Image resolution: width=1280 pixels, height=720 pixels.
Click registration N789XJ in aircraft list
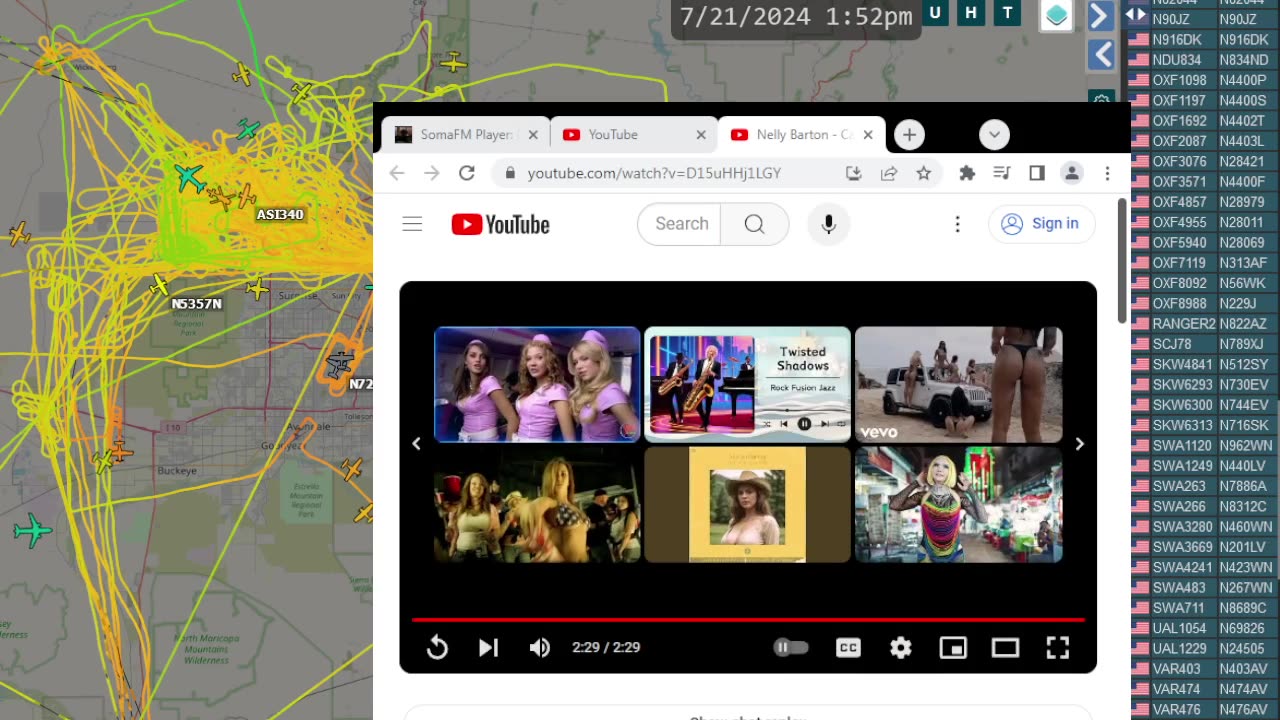(1241, 345)
